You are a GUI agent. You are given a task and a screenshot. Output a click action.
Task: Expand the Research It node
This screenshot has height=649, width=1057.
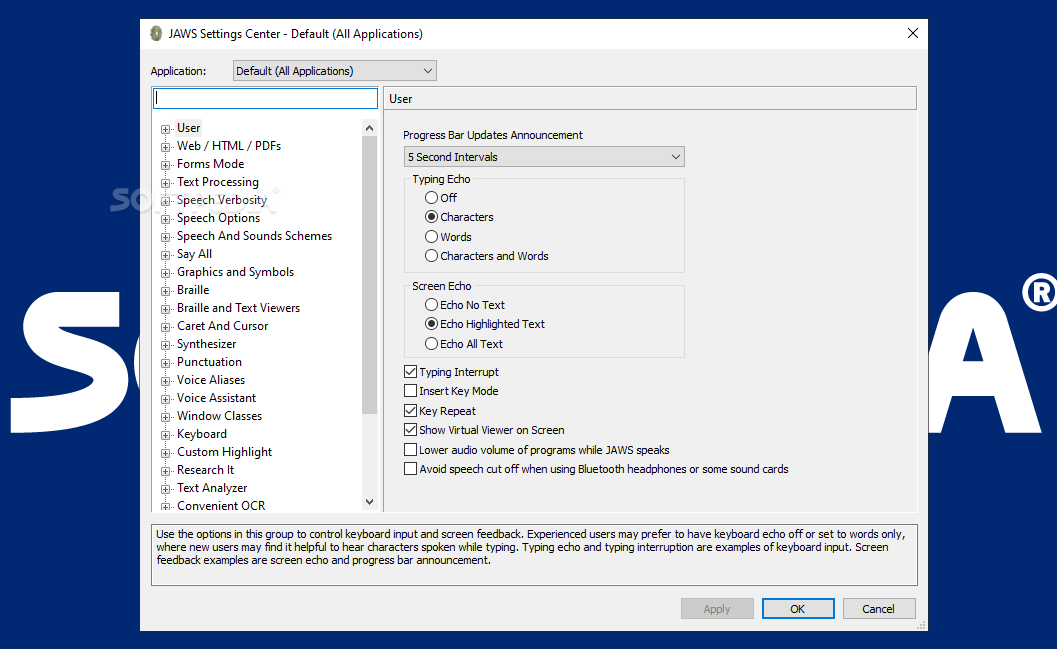pyautogui.click(x=165, y=471)
